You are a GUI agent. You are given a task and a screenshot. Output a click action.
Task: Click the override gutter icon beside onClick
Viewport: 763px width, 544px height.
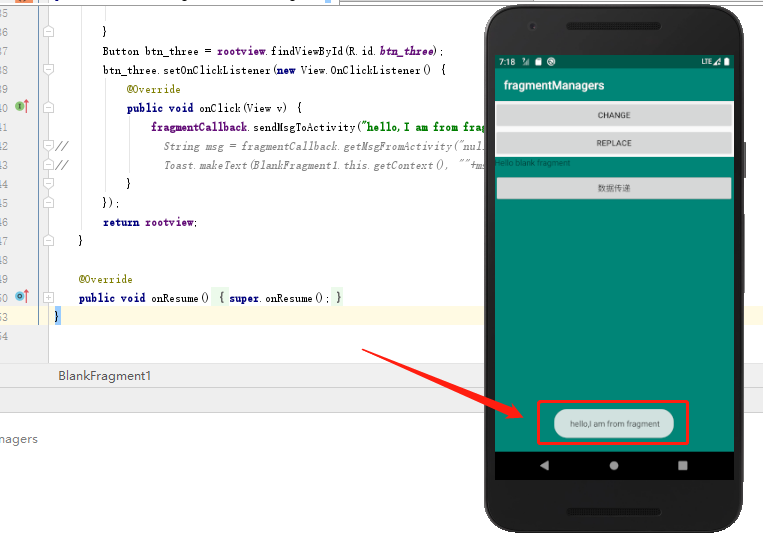(22, 106)
